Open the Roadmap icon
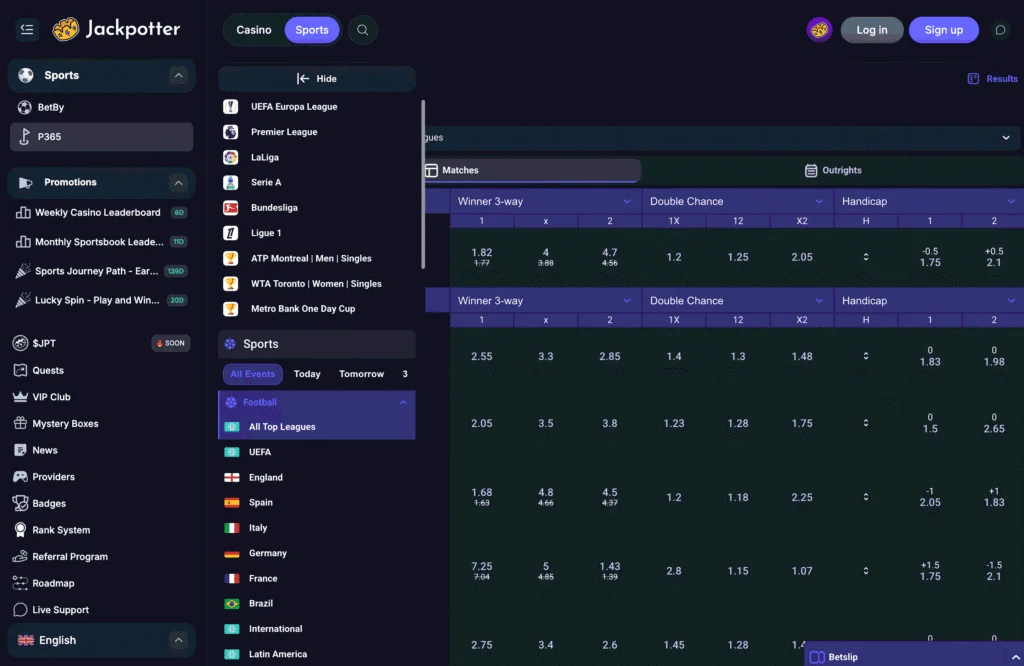The width and height of the screenshot is (1024, 666). pyautogui.click(x=20, y=583)
